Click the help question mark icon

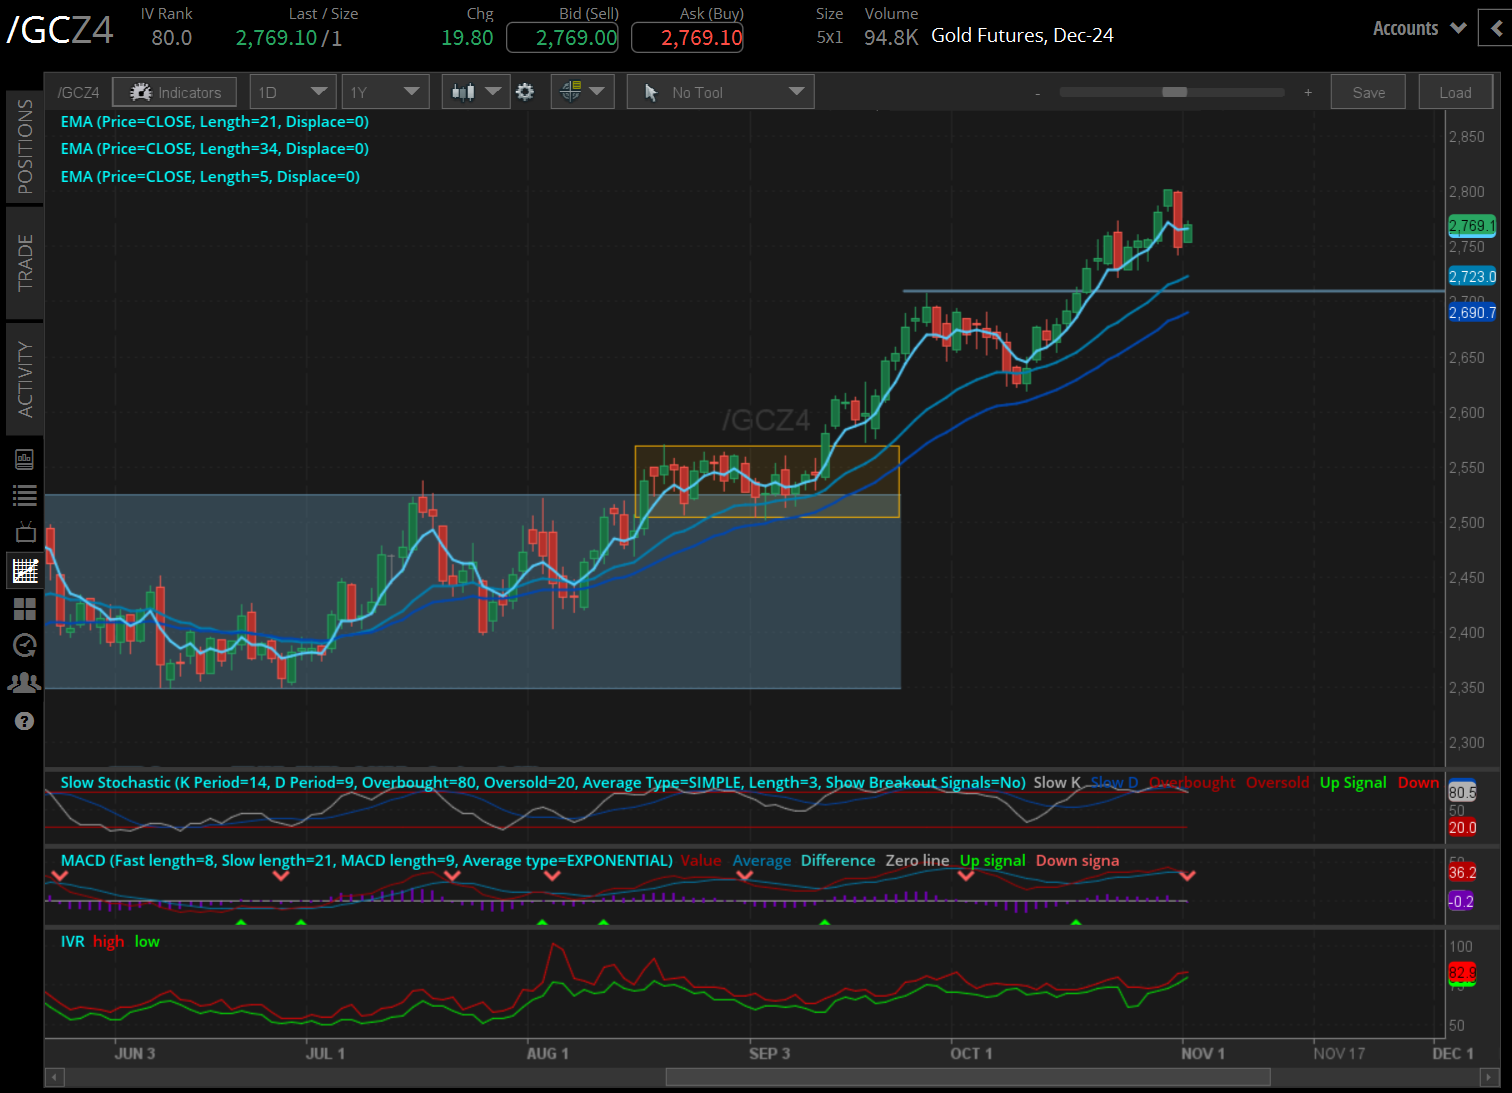(x=25, y=721)
